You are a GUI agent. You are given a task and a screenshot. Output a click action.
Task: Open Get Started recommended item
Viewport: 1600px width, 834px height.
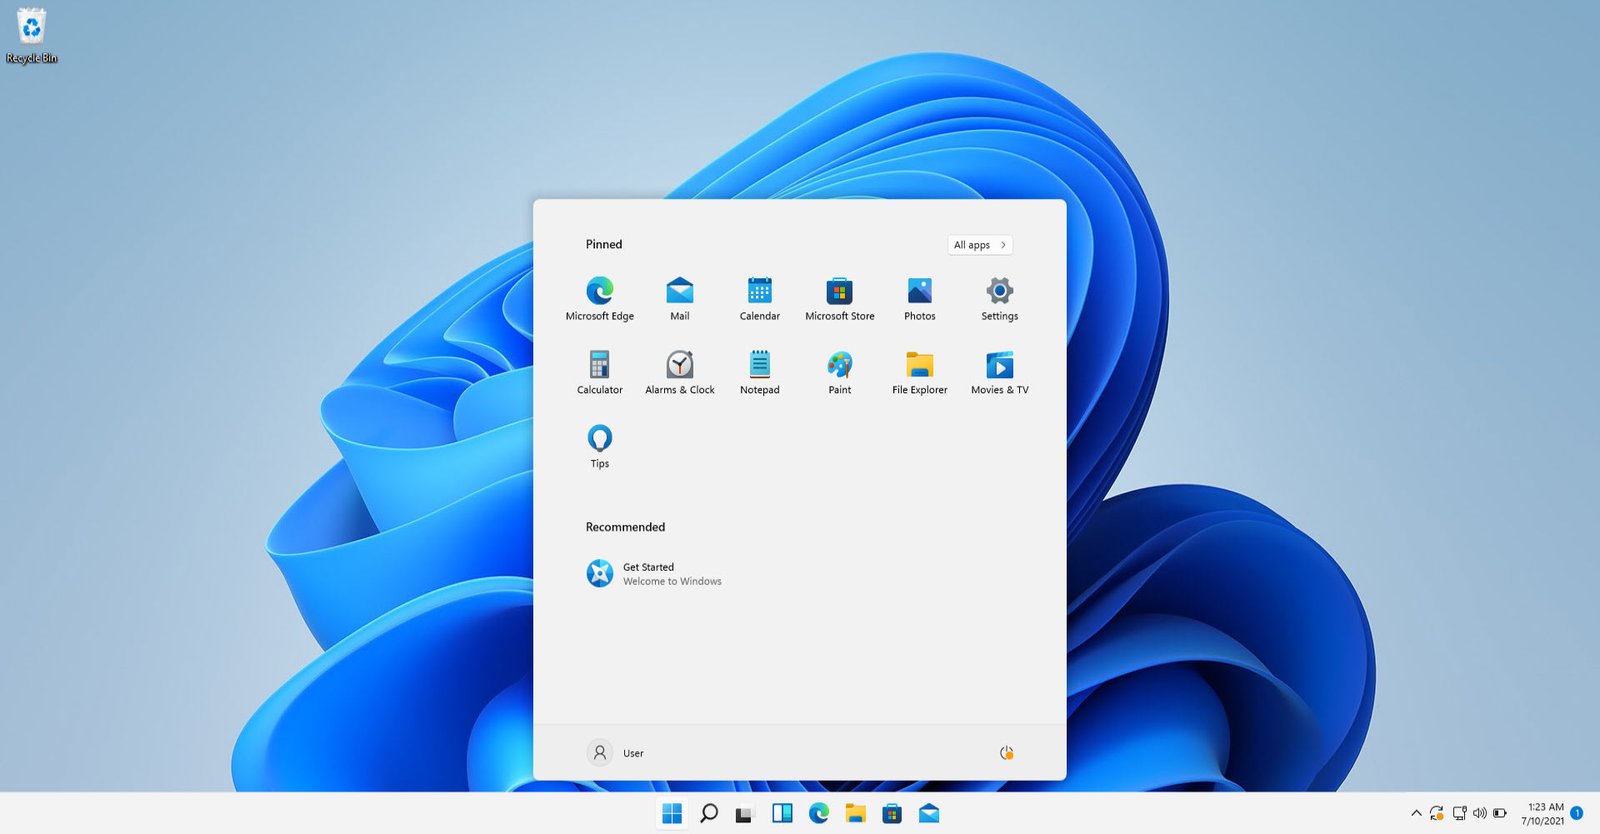[x=654, y=574]
